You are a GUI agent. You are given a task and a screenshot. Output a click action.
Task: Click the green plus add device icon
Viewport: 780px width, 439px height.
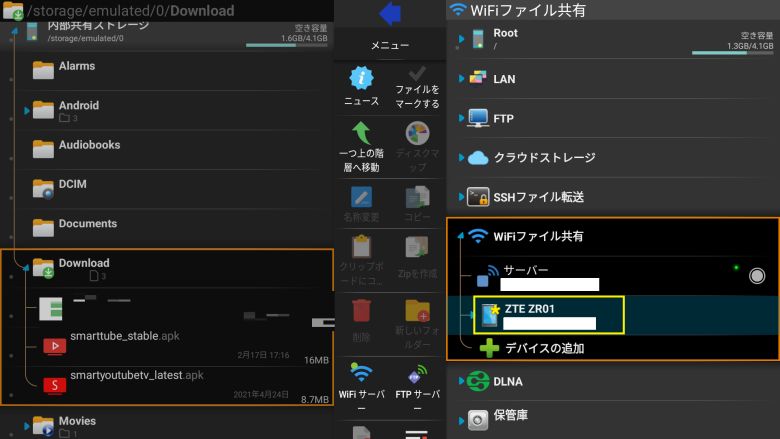click(x=489, y=348)
